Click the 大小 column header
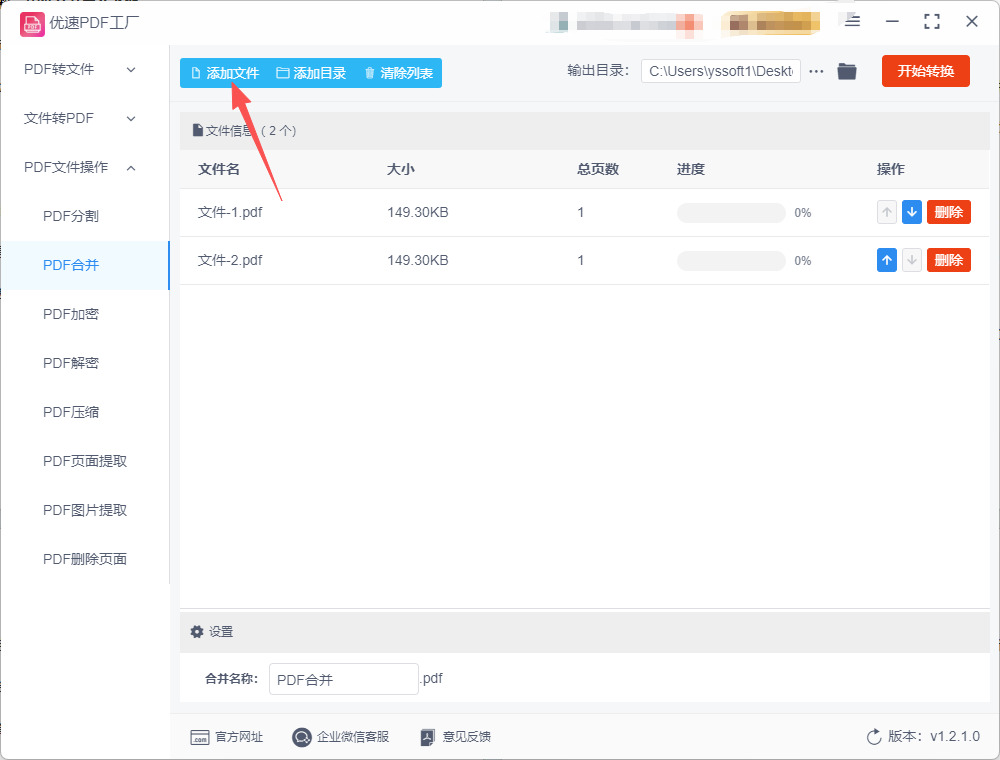Screen dimensions: 1000x760 click(x=401, y=169)
